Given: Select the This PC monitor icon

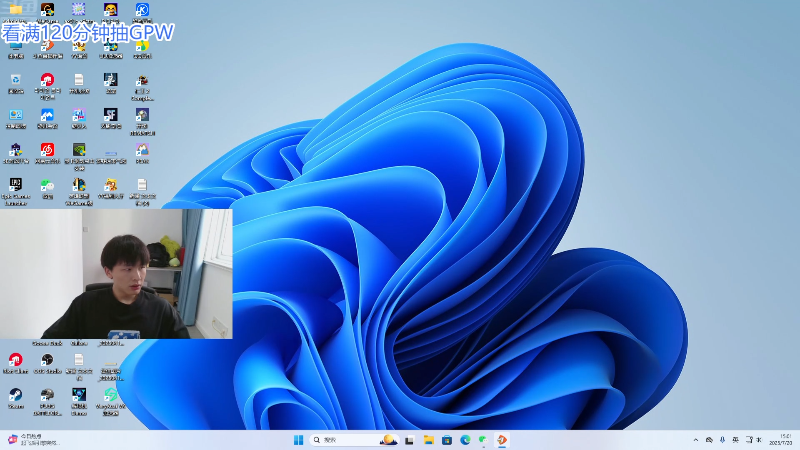Looking at the screenshot, I should pos(16,46).
